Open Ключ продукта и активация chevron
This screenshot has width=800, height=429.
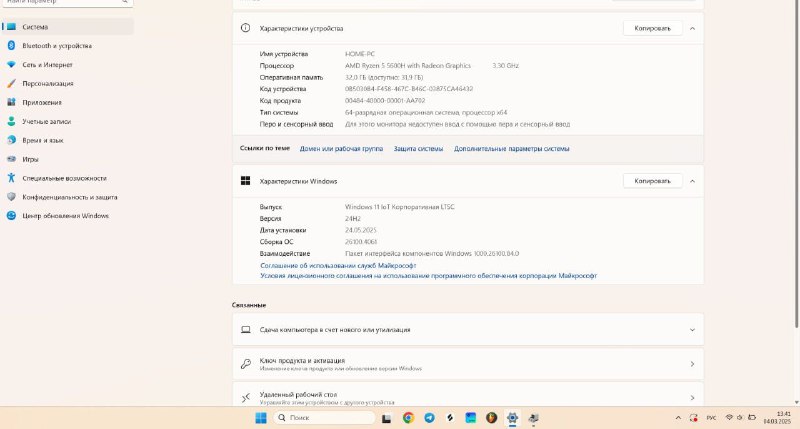pos(692,364)
